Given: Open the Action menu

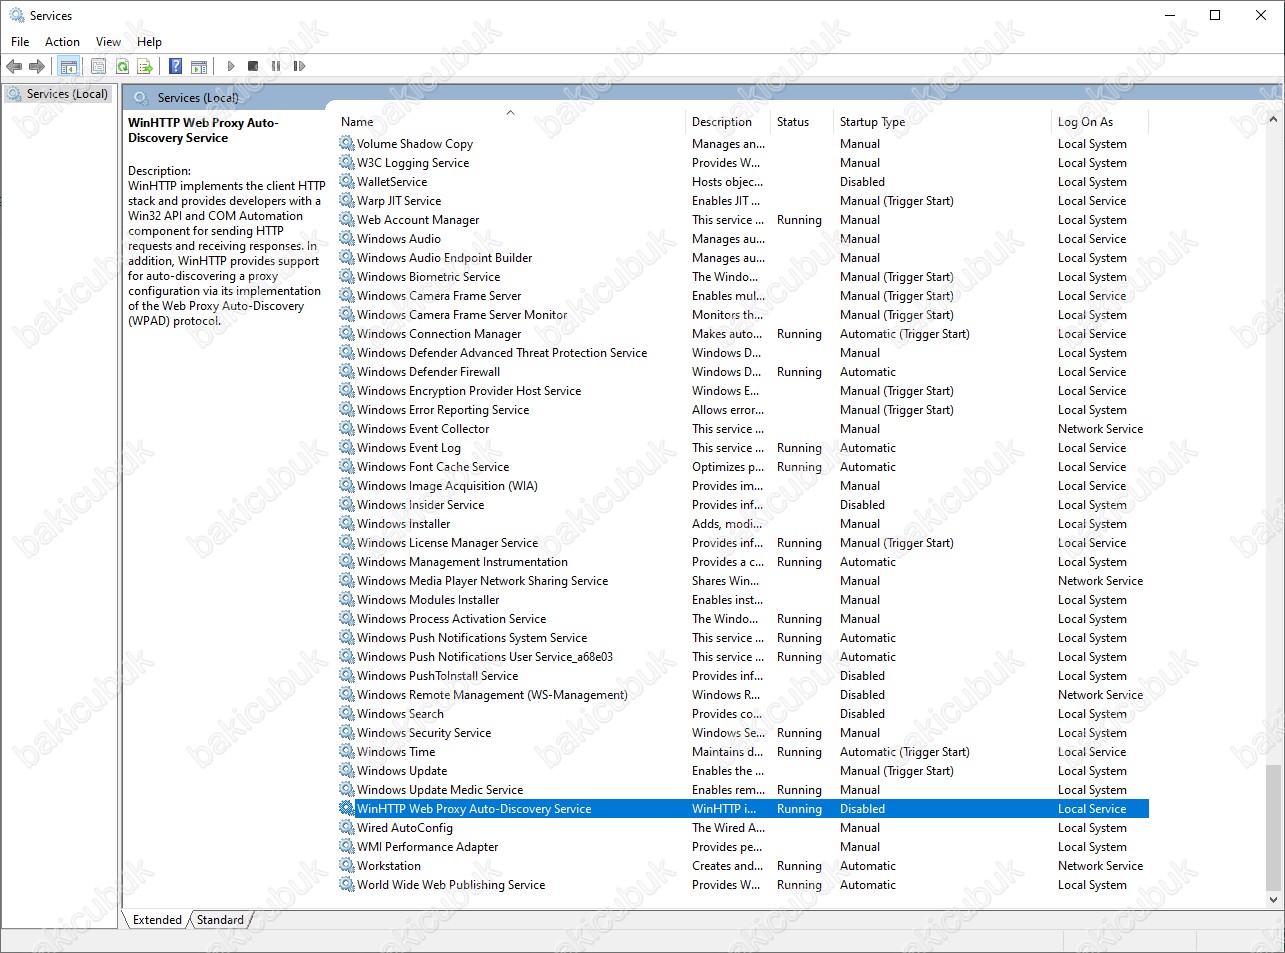Looking at the screenshot, I should pyautogui.click(x=62, y=42).
